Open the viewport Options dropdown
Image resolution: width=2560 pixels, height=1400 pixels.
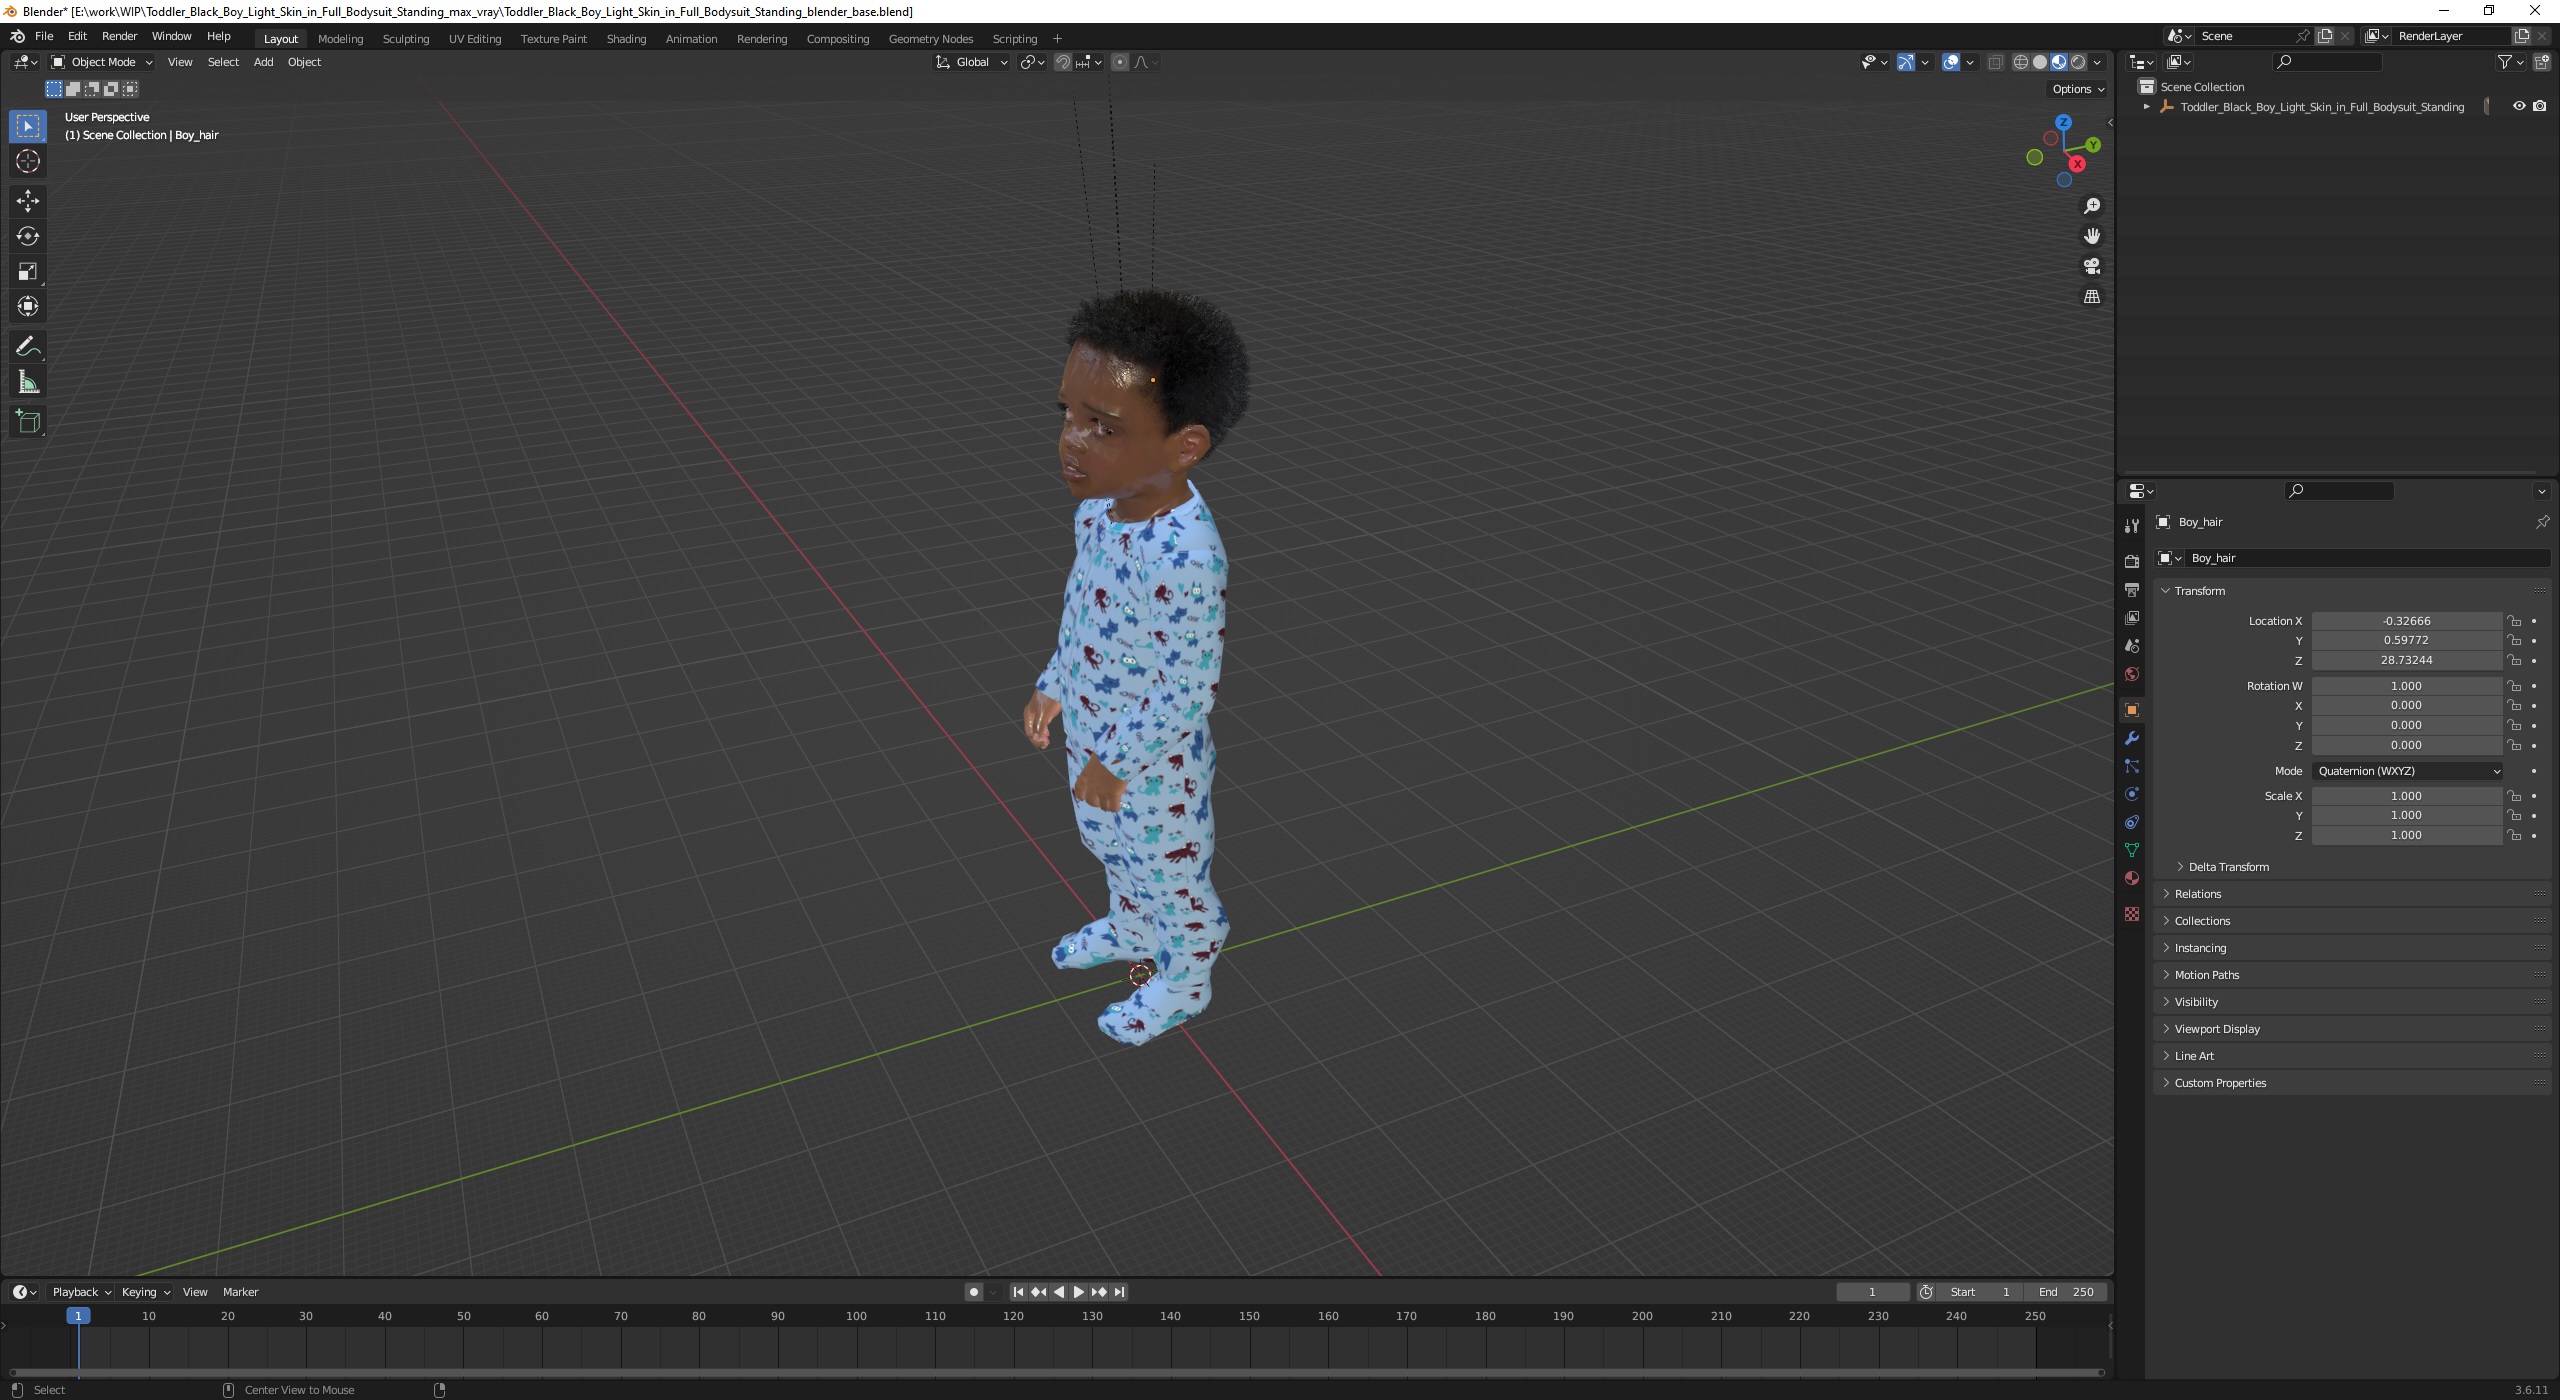tap(2078, 89)
